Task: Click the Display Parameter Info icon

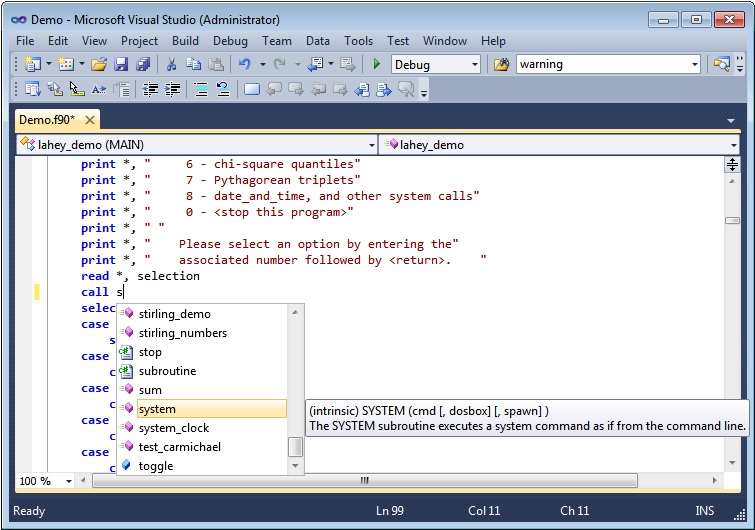Action: point(55,90)
